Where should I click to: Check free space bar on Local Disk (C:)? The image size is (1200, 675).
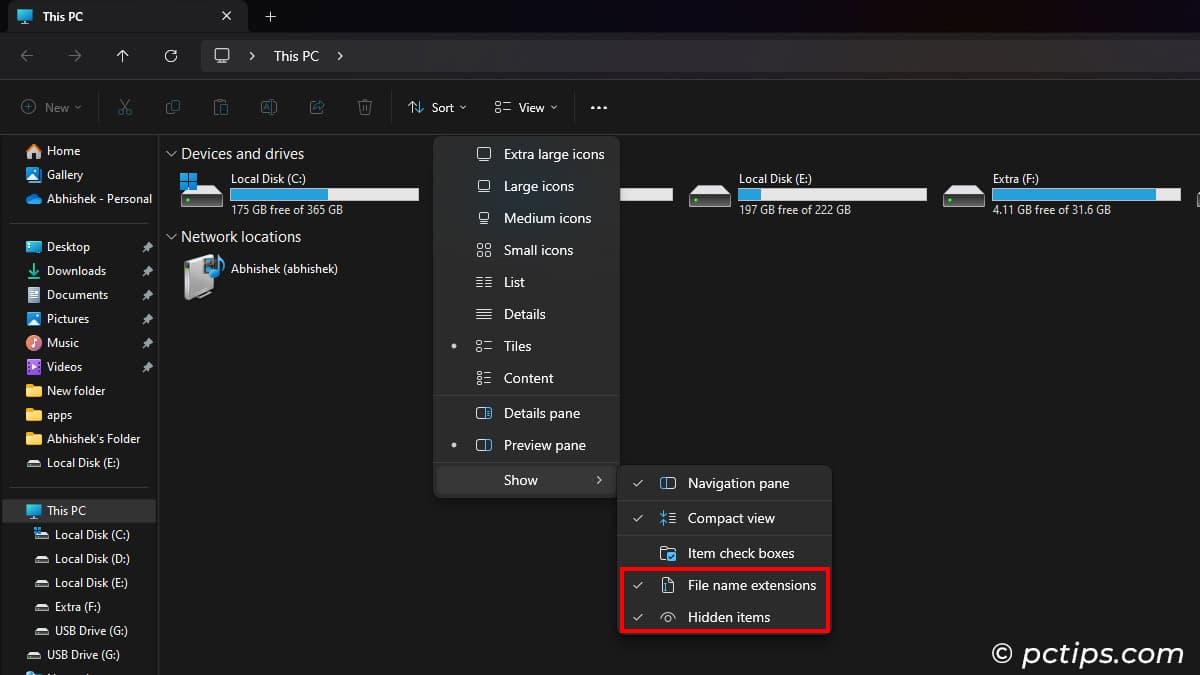[x=324, y=194]
